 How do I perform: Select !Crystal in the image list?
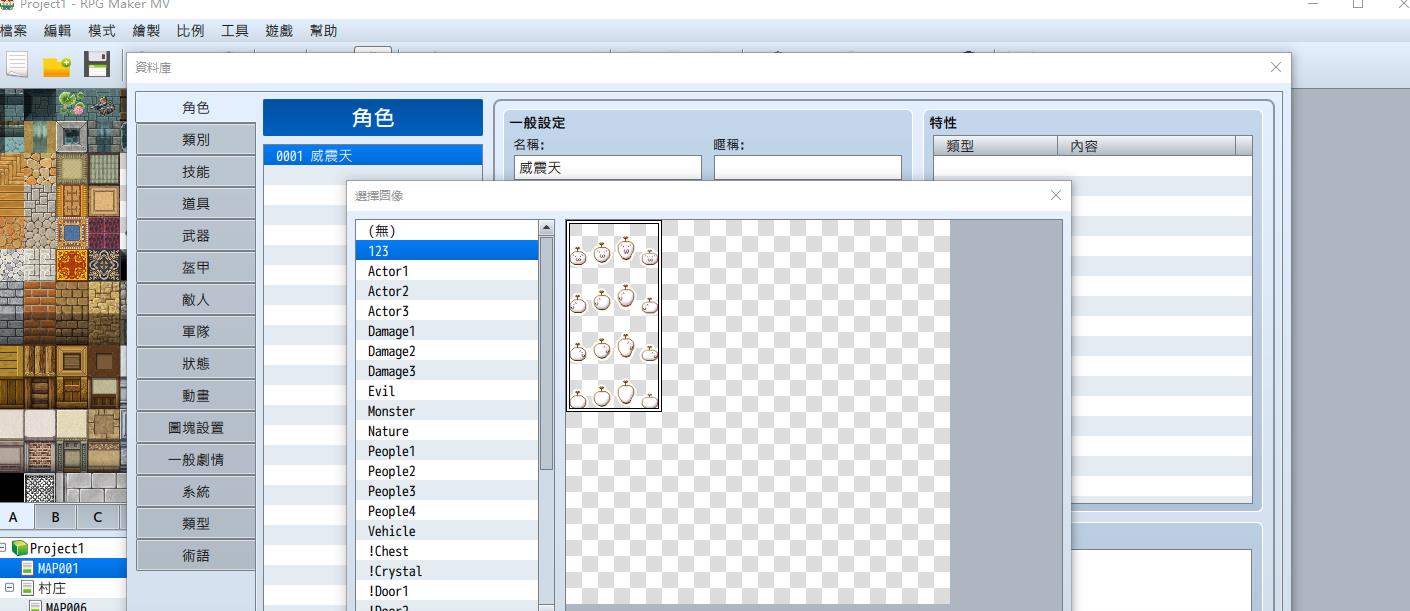click(x=447, y=571)
